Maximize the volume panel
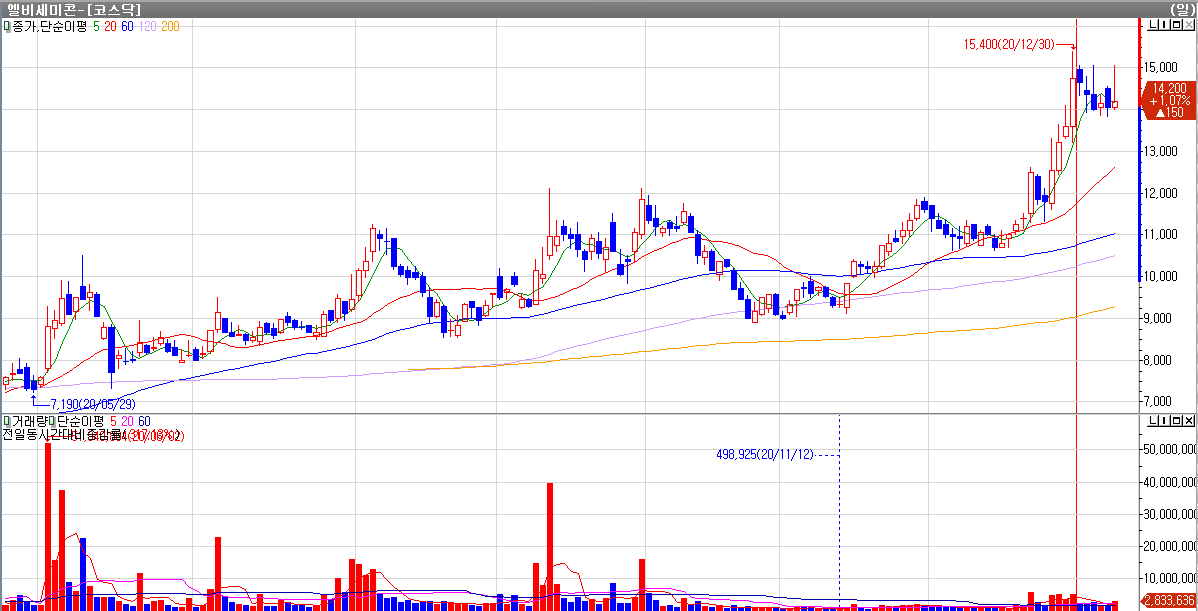Viewport: 1198px width, 611px height. pyautogui.click(x=1177, y=421)
